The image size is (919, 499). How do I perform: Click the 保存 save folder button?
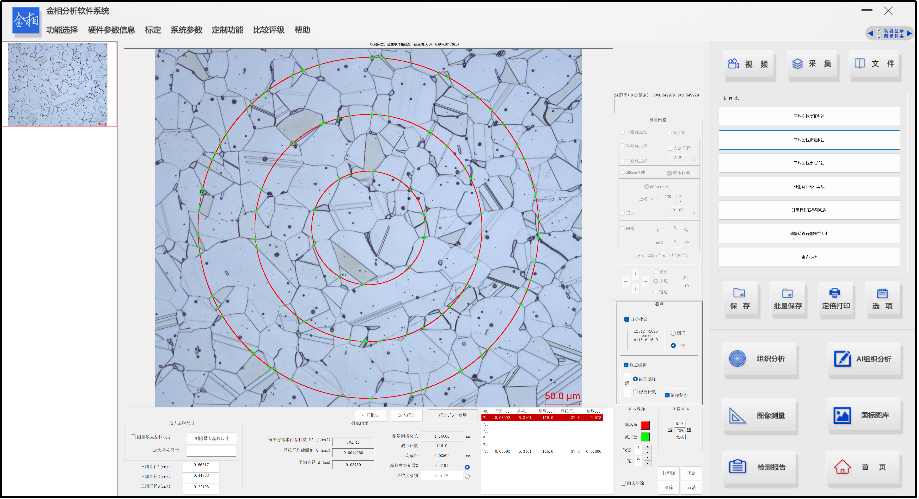(x=740, y=299)
